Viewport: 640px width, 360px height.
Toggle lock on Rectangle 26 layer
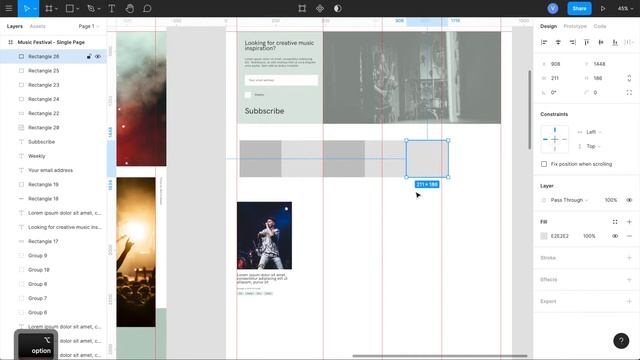[89, 56]
